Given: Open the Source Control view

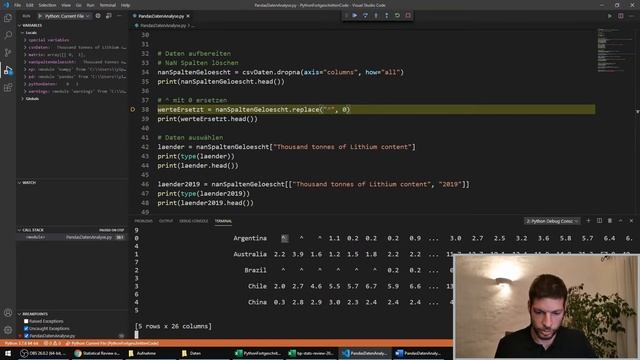Looking at the screenshot, I should click(x=8, y=53).
